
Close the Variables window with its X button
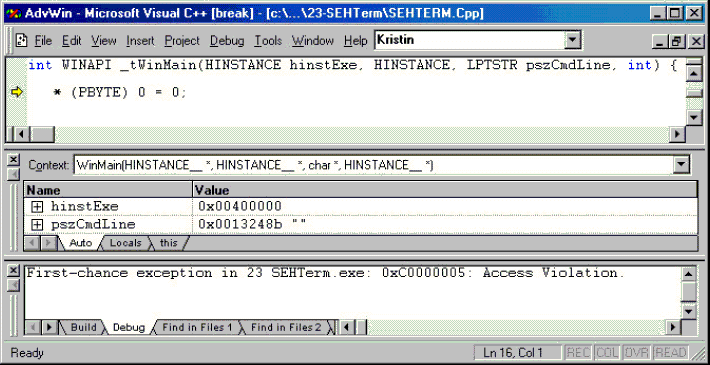coord(14,159)
